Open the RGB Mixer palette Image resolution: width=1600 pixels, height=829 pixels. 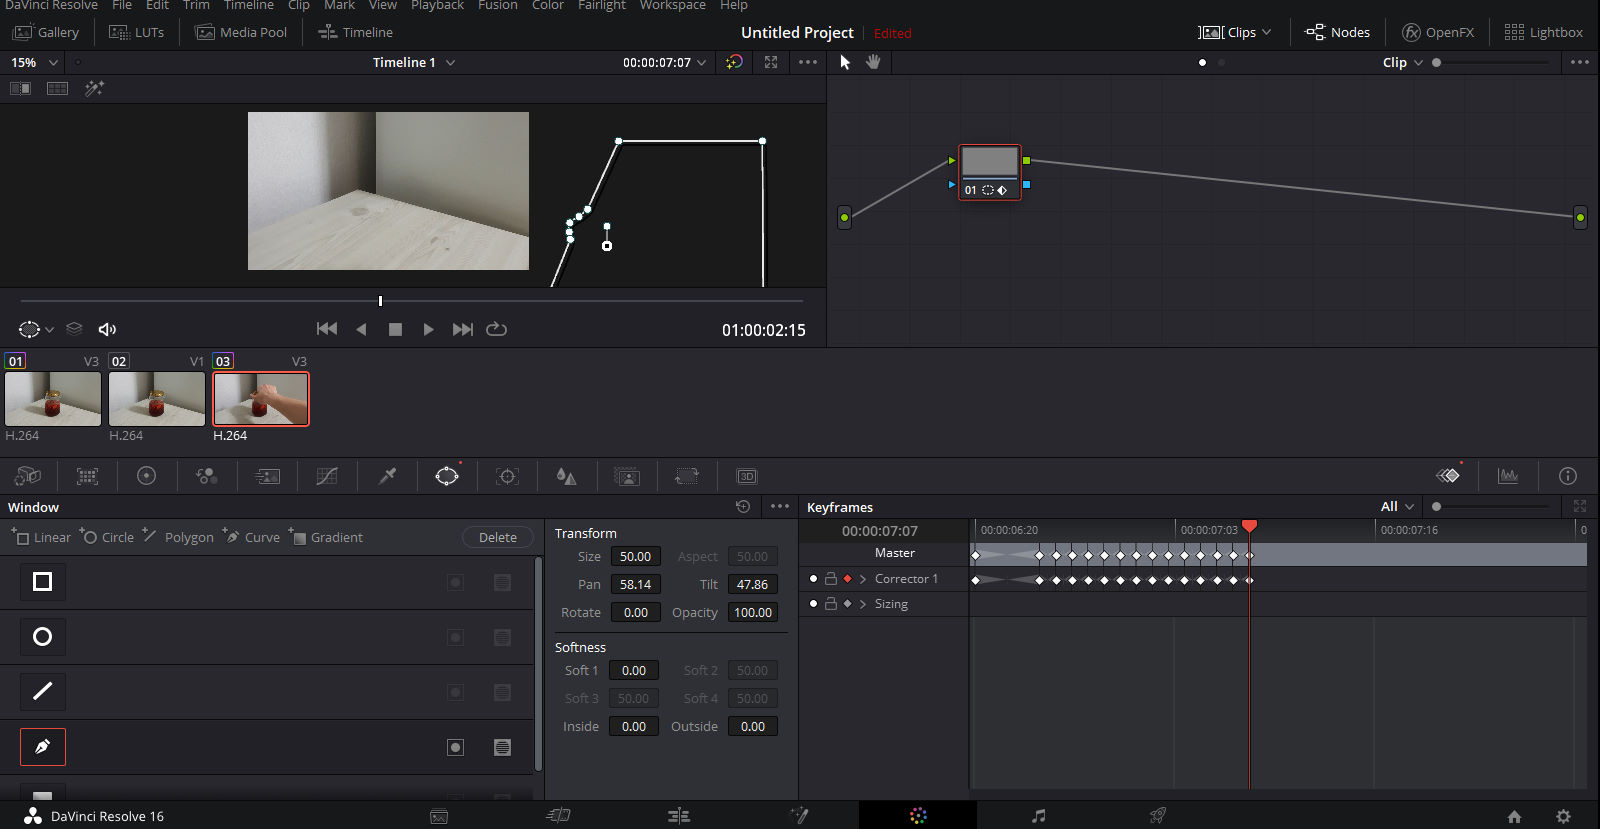tap(207, 476)
